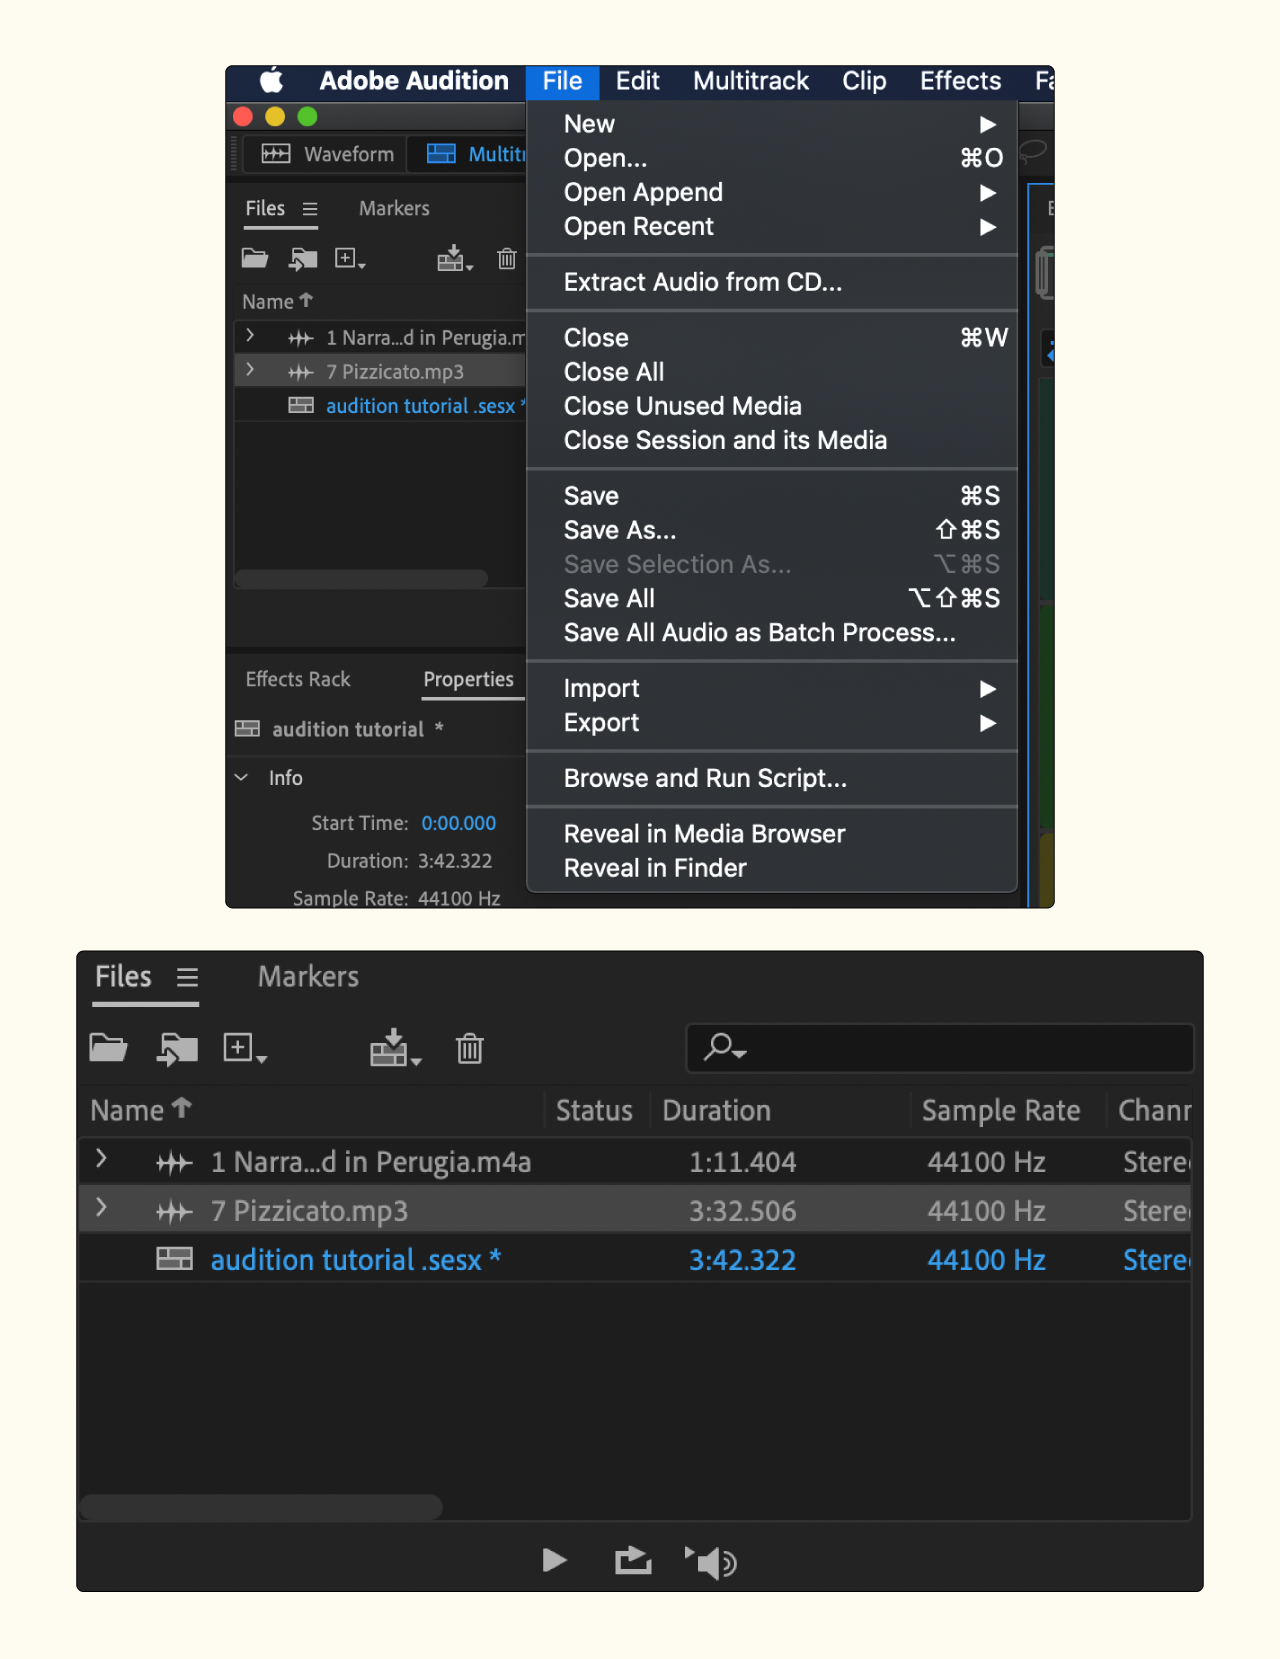
Task: Switch to the Effects Rack tab
Action: point(298,679)
